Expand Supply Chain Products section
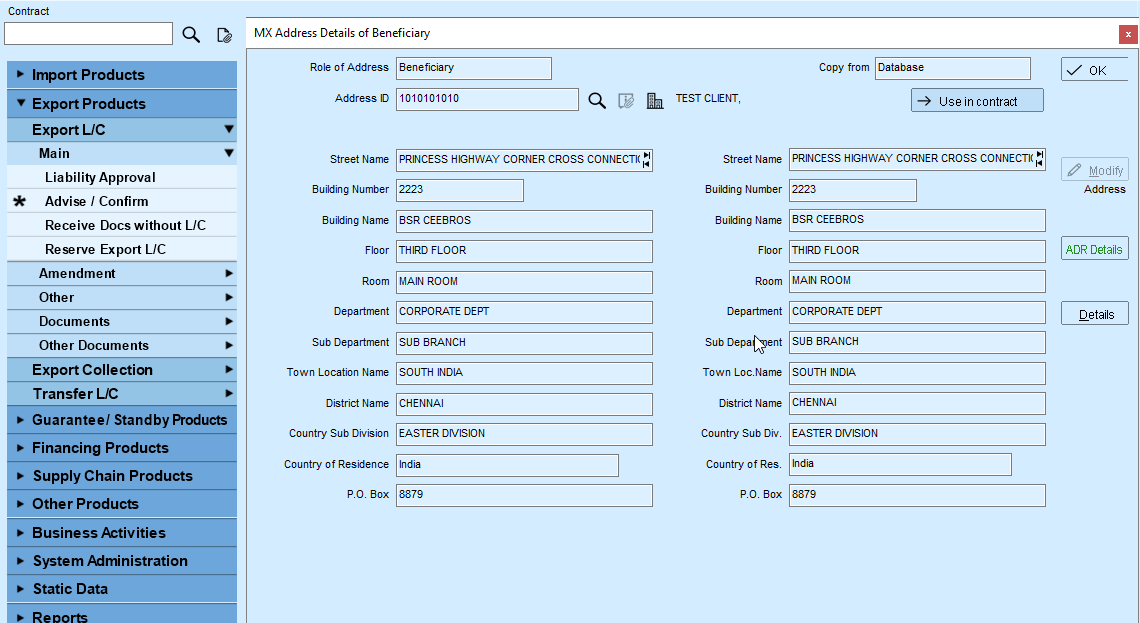This screenshot has width=1140, height=623. [x=122, y=476]
